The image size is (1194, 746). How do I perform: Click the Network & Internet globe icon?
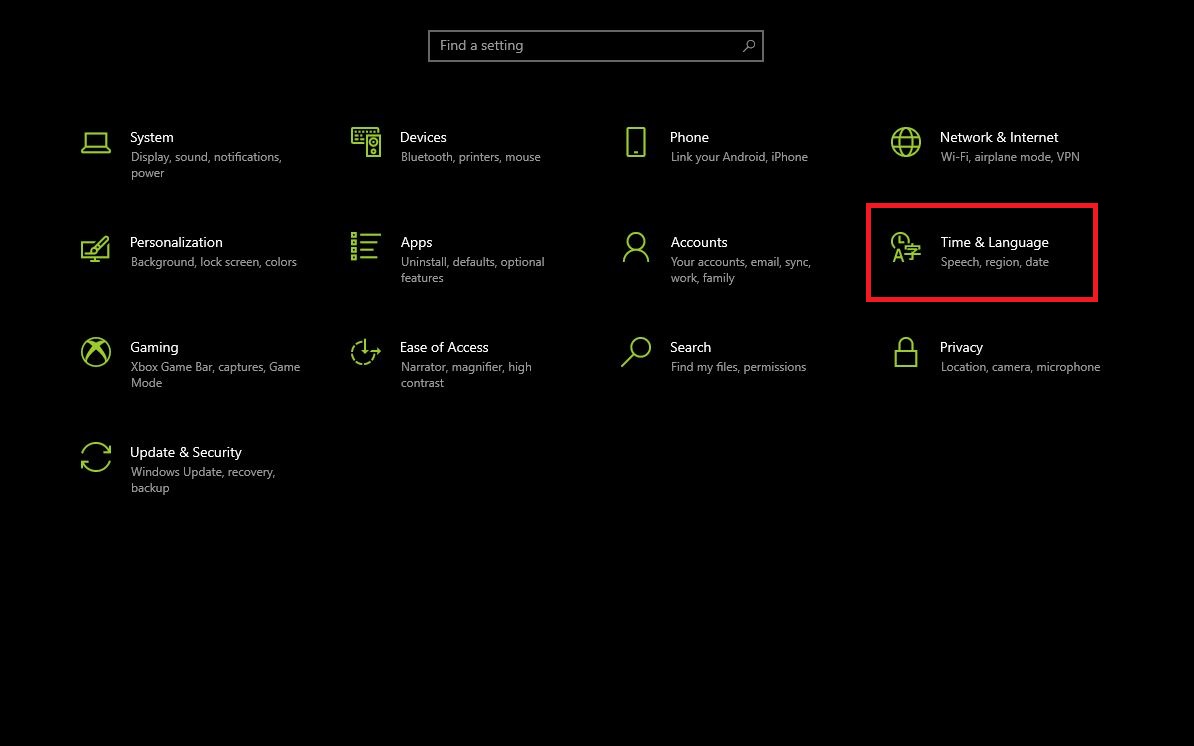(x=905, y=142)
